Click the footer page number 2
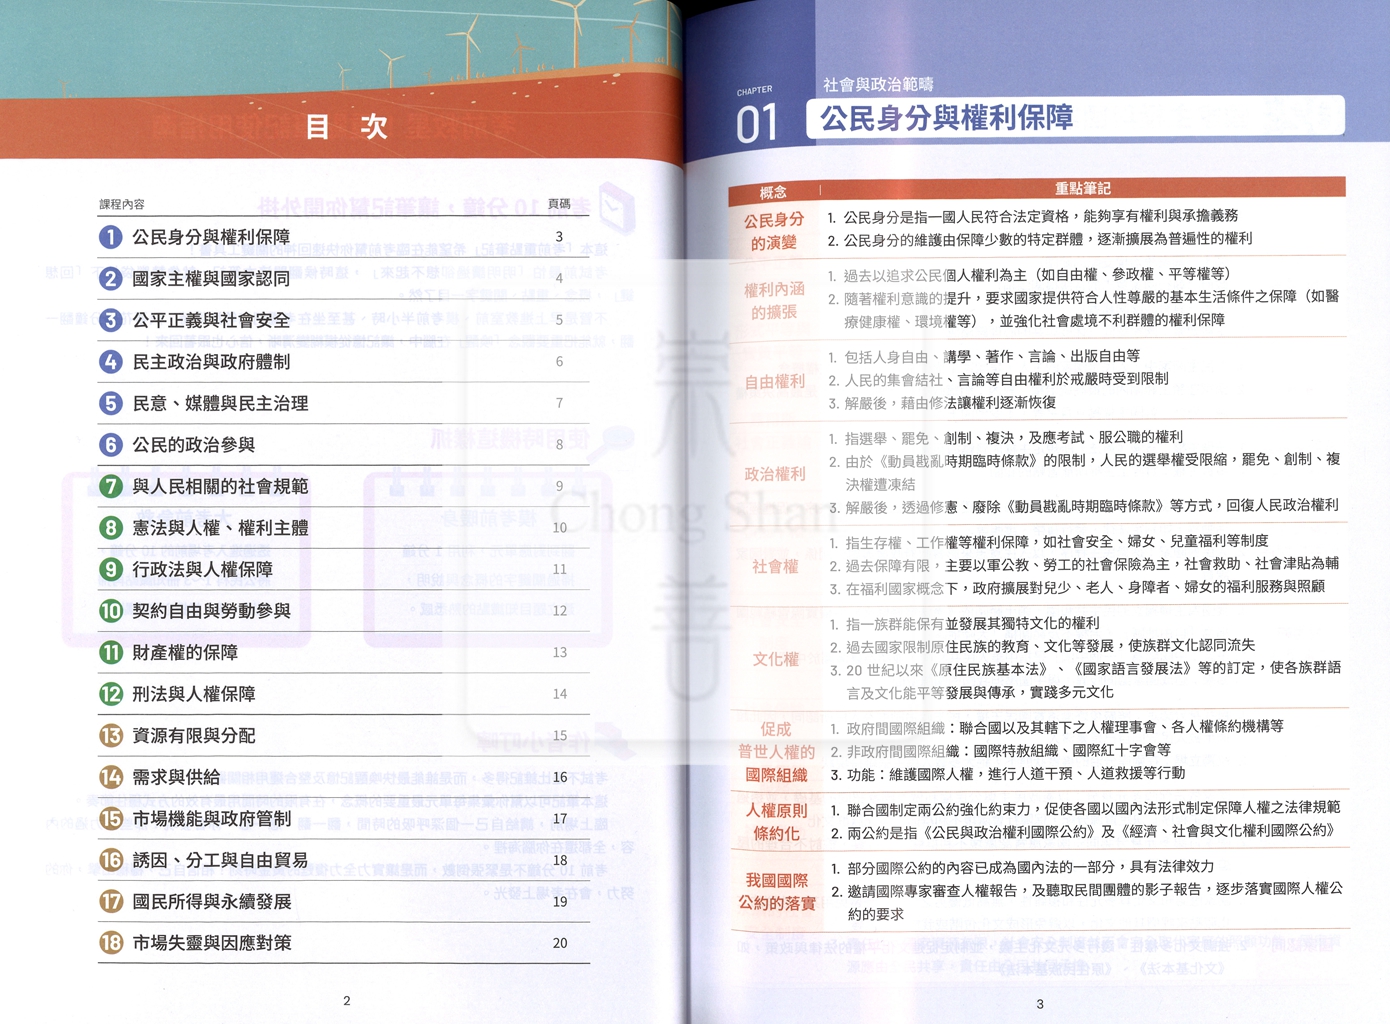 tap(347, 1000)
